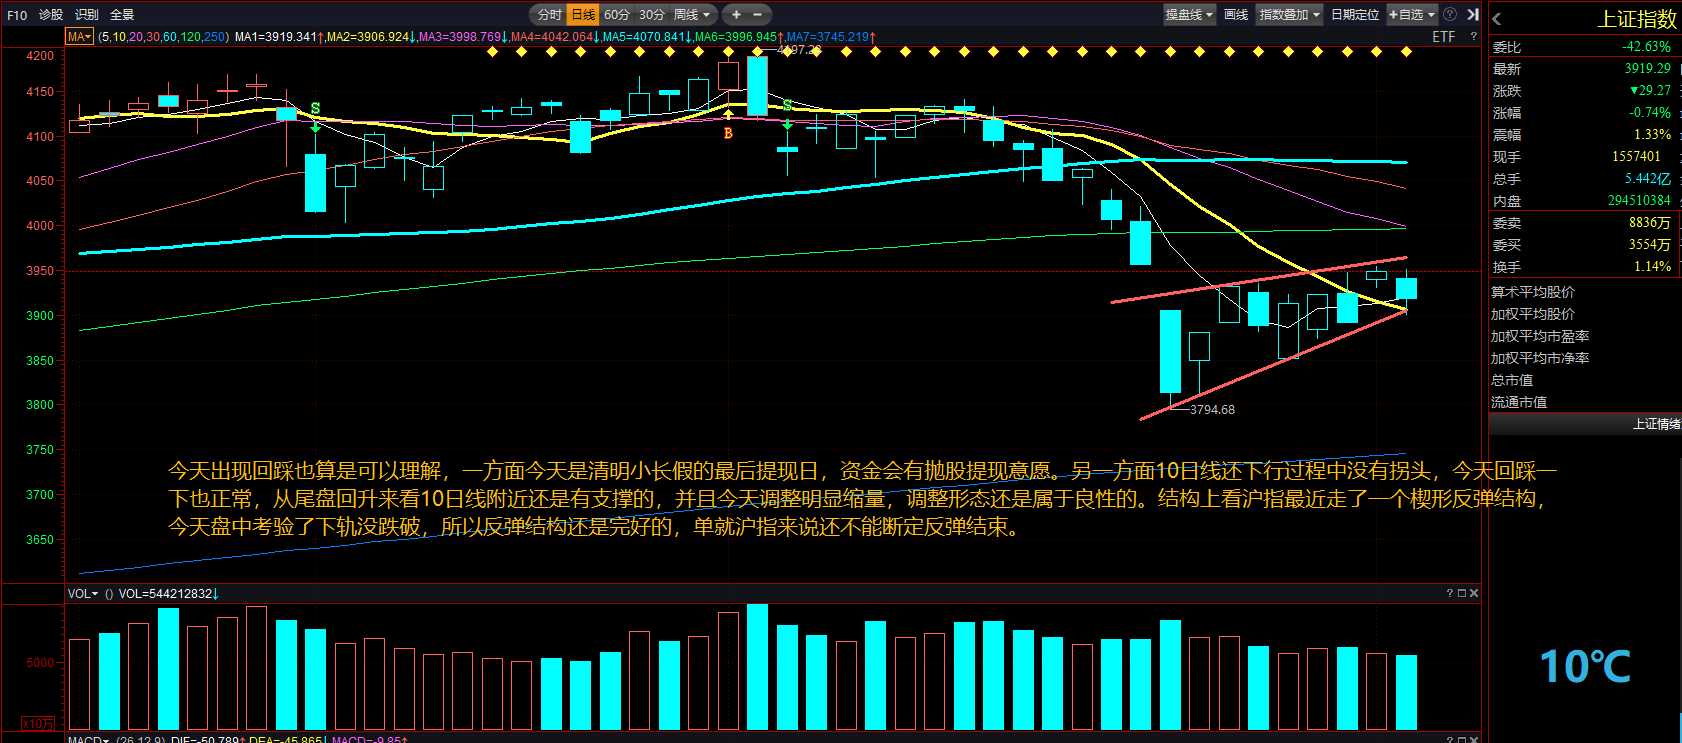Click the 日期定位 button
This screenshot has width=1682, height=743.
click(x=1355, y=14)
